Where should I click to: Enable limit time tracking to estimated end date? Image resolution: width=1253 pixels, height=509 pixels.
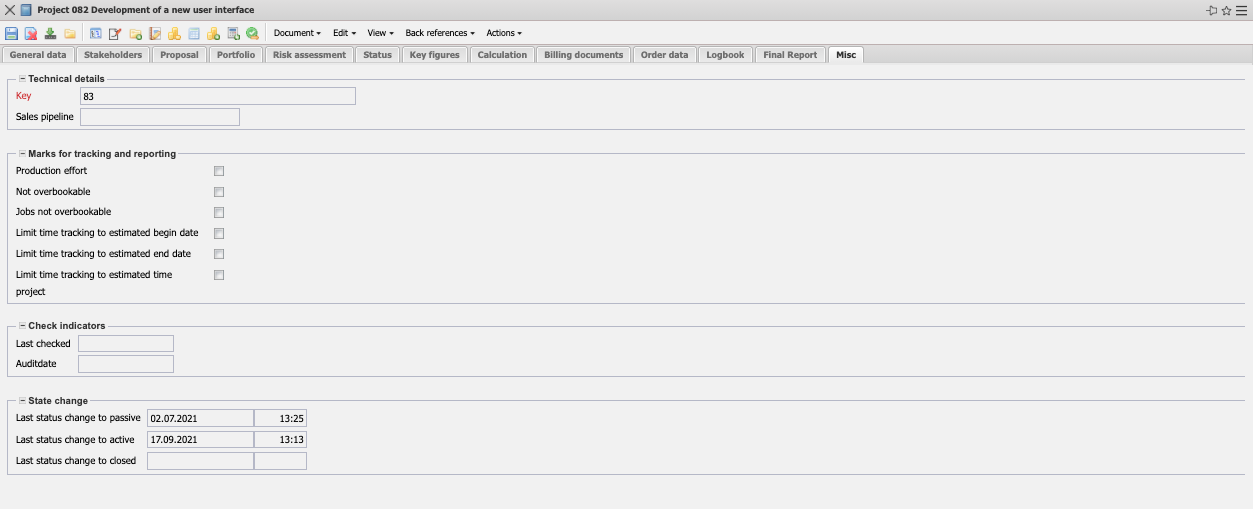click(219, 254)
